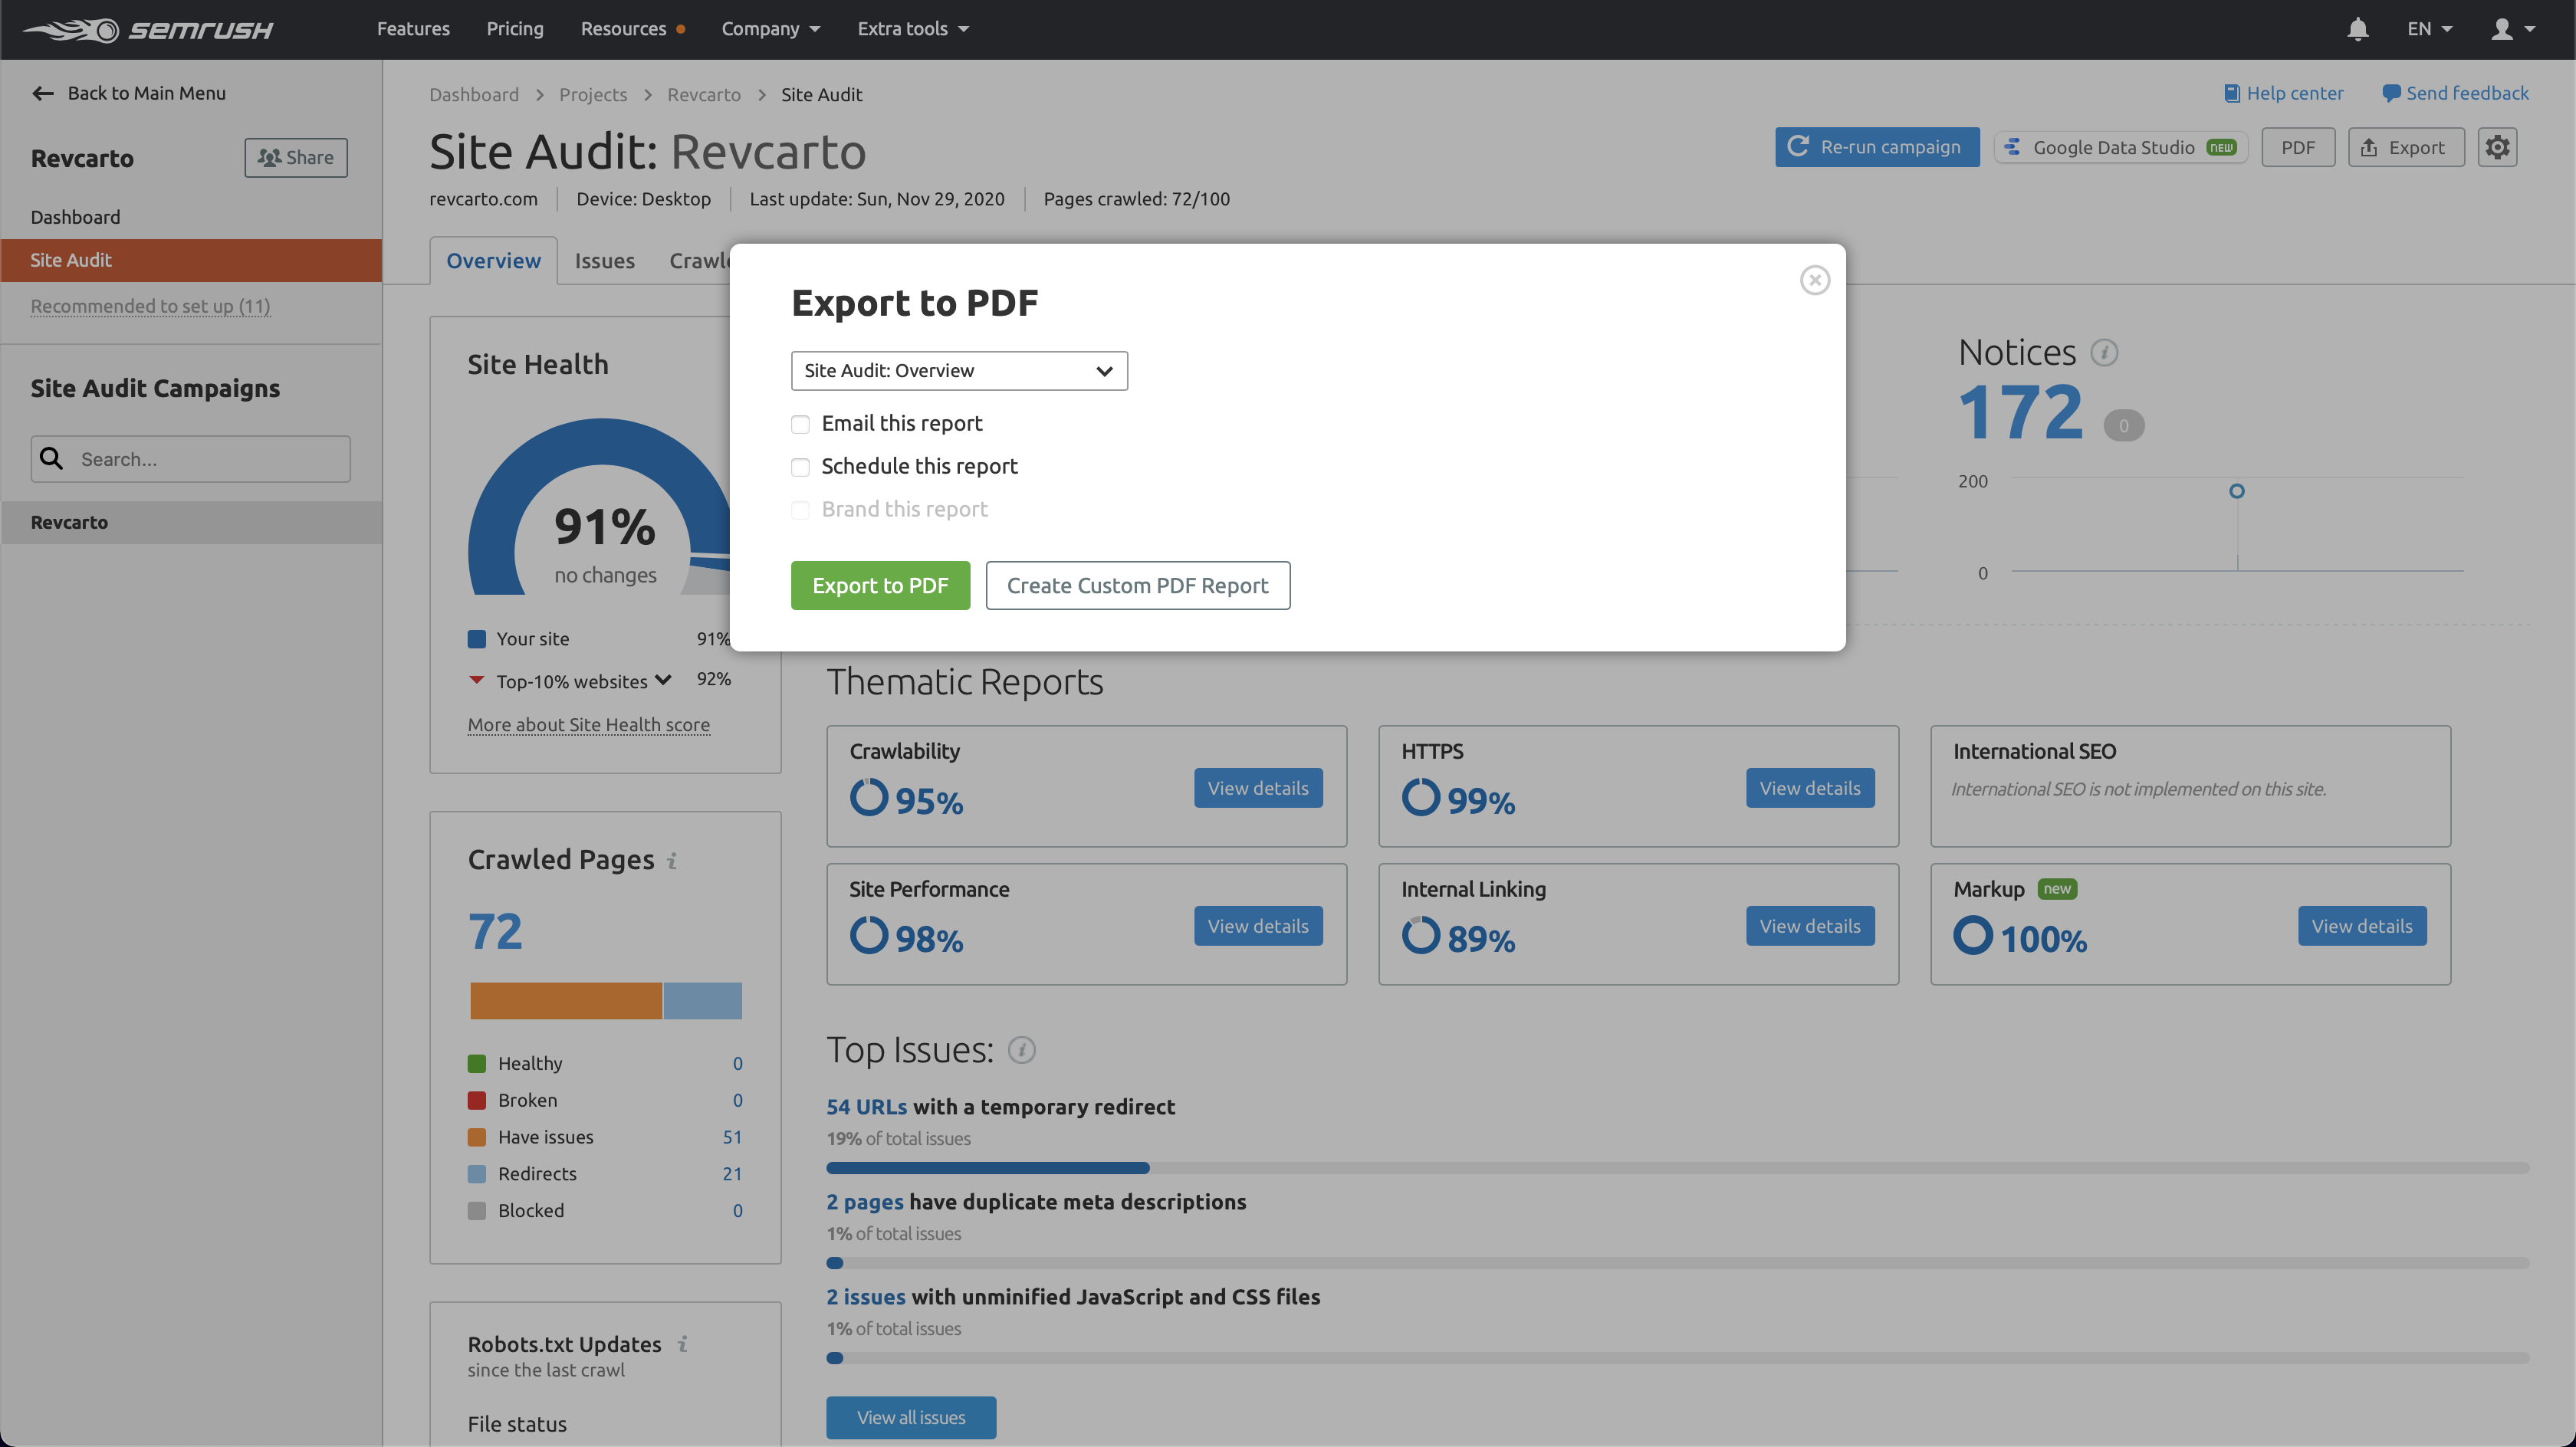2576x1447 pixels.
Task: Click Robots.txt Updates info icon
Action: [682, 1344]
